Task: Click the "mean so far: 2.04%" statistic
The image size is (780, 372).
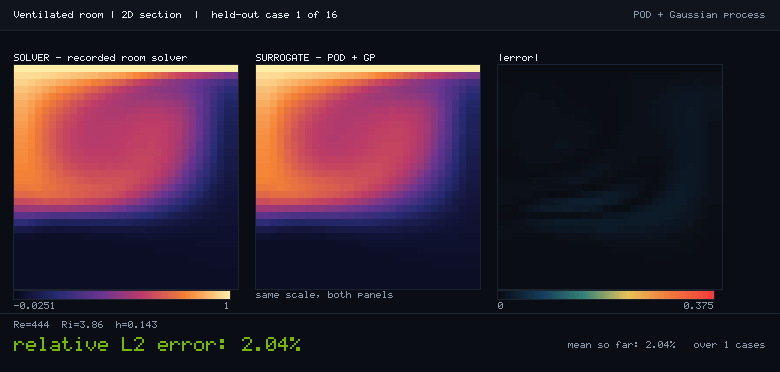Action: [621, 345]
